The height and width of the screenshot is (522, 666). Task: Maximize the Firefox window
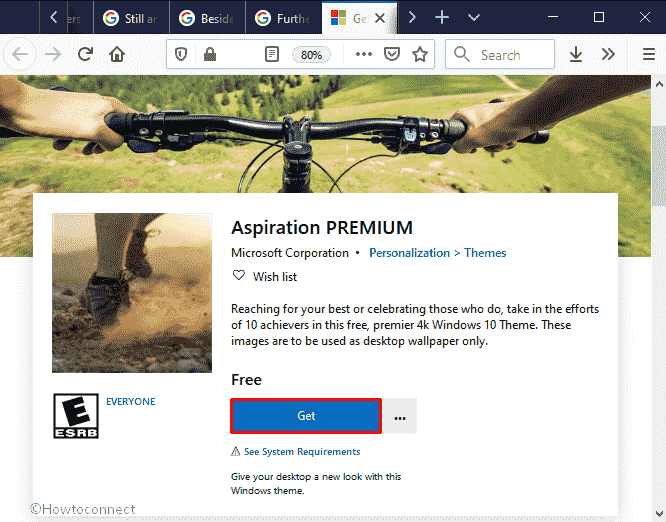[x=598, y=17]
